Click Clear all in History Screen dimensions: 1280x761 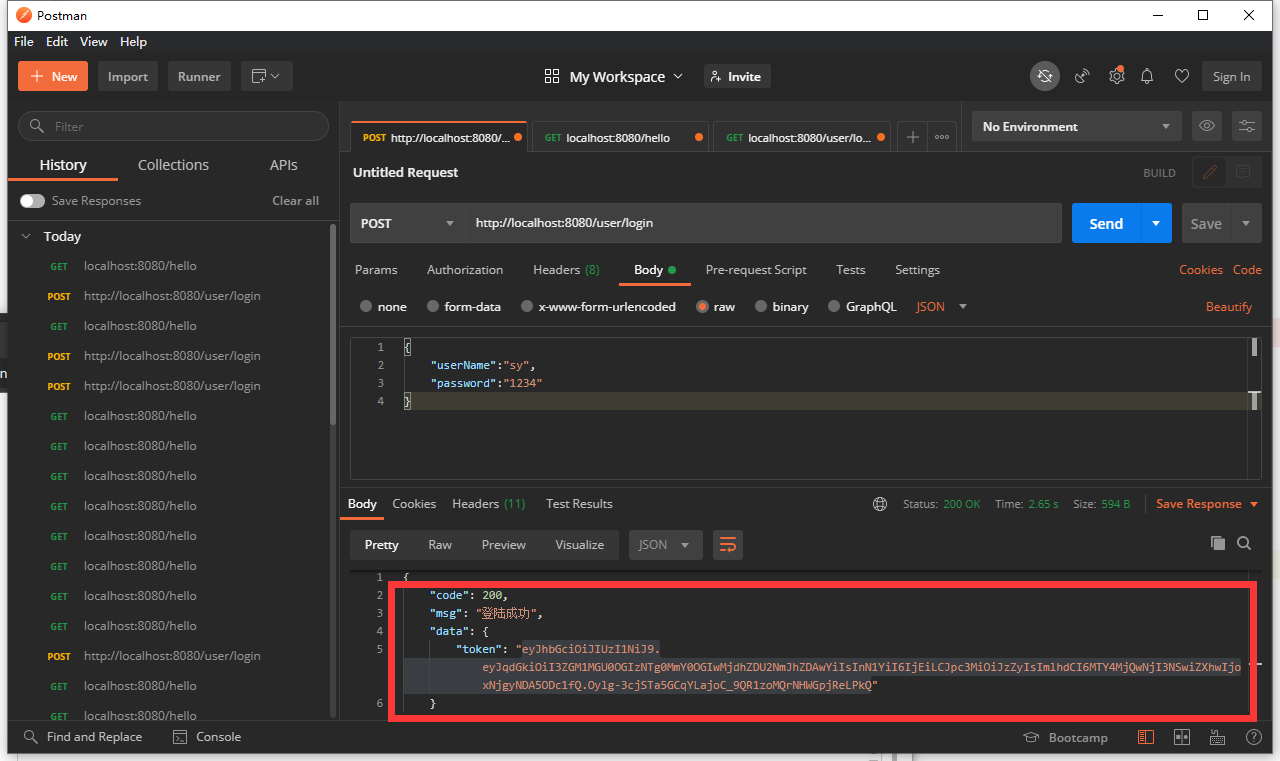tap(296, 201)
